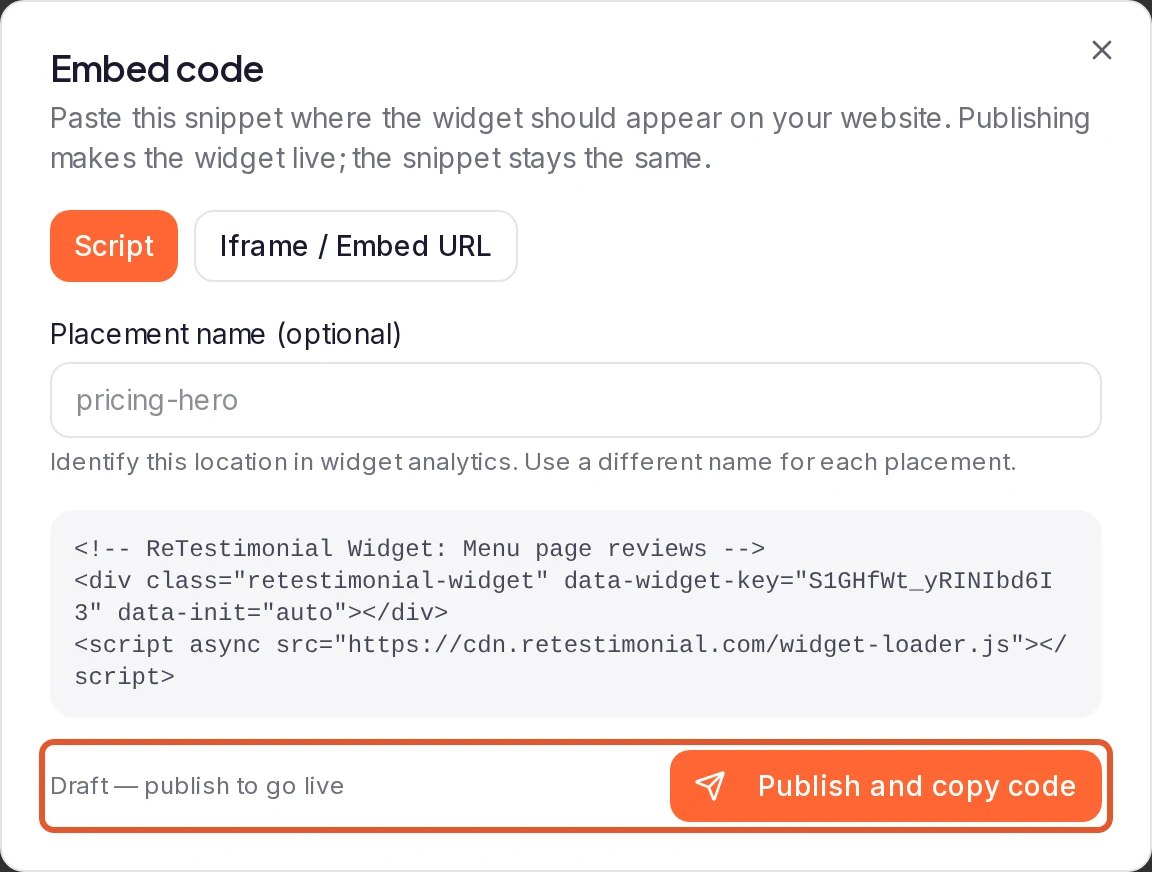Switch to Iframe / Embed URL tab
Screen dimensions: 1152x872
click(x=356, y=246)
